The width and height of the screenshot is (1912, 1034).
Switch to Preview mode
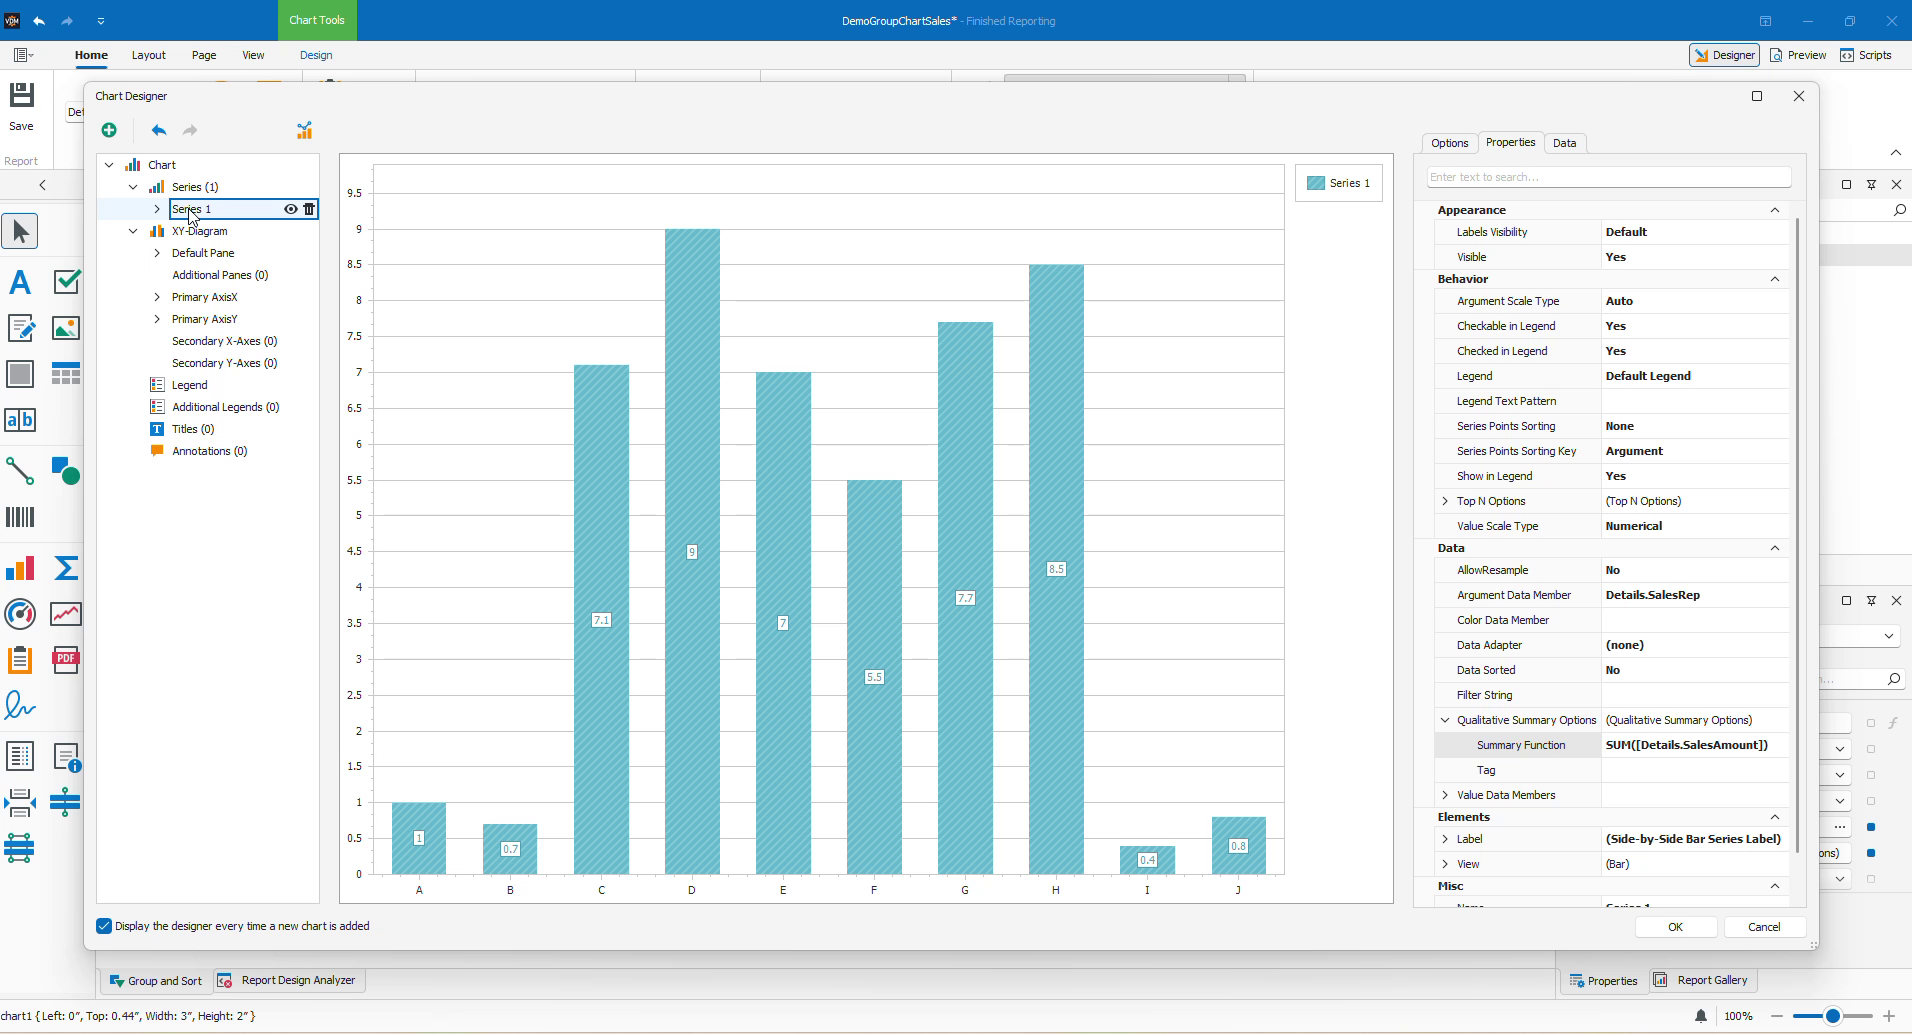[x=1798, y=55]
